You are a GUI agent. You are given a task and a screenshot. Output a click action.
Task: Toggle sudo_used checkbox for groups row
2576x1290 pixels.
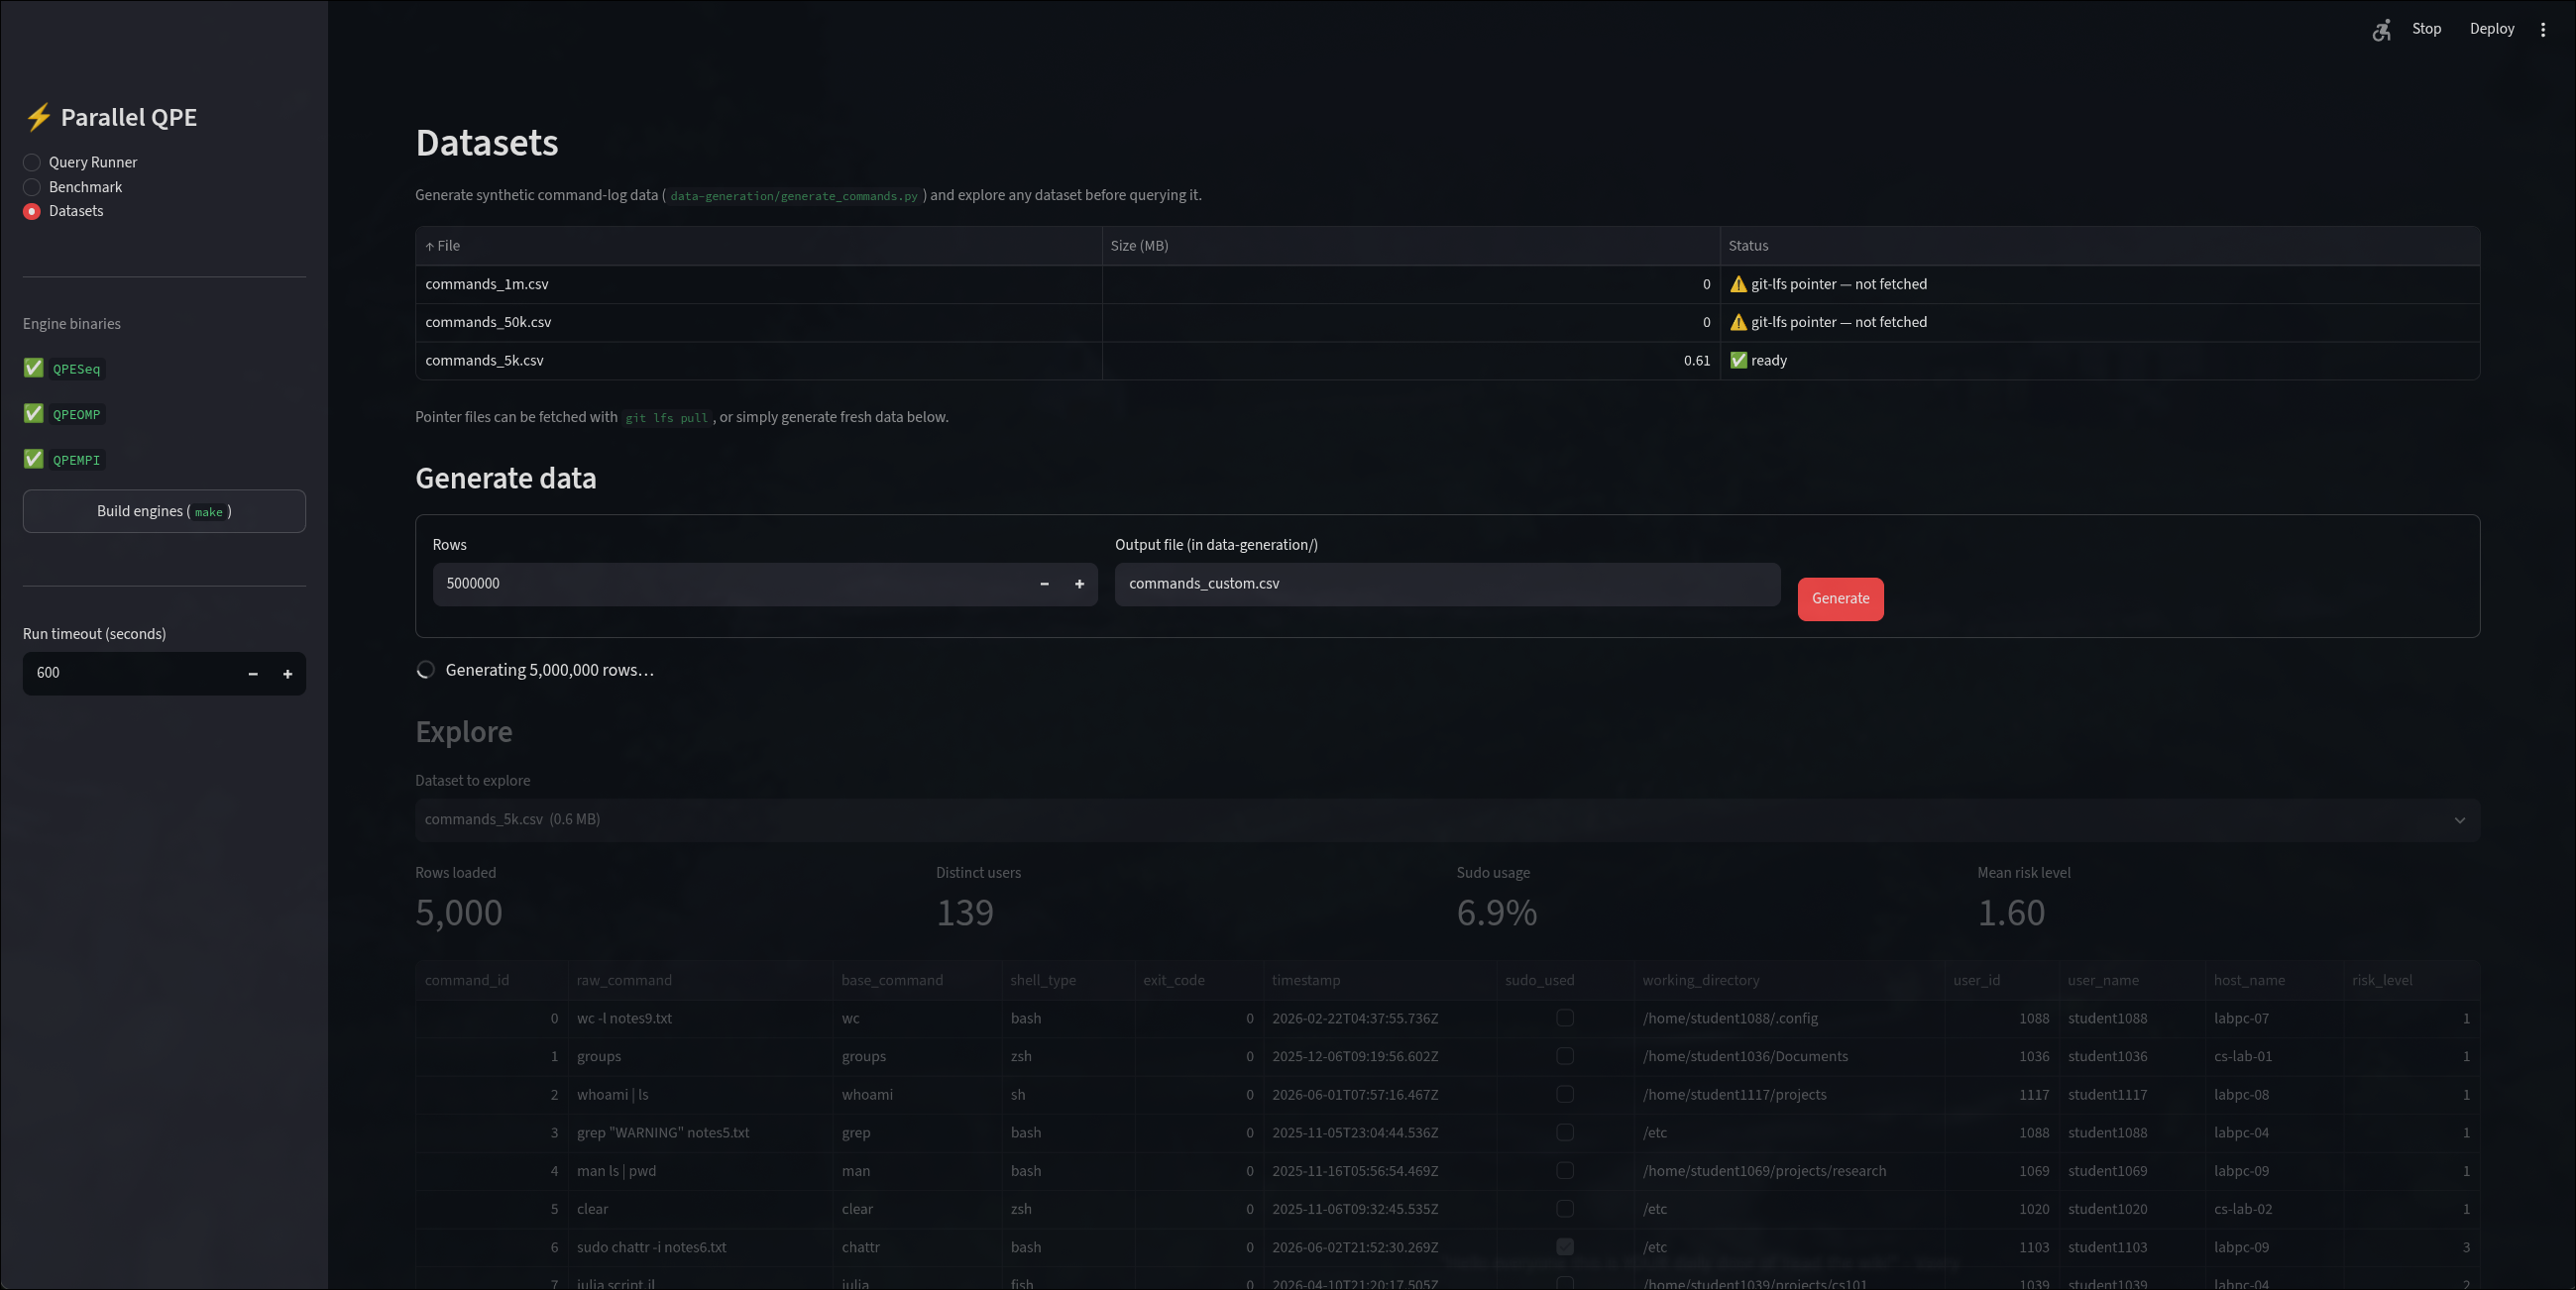point(1565,1056)
